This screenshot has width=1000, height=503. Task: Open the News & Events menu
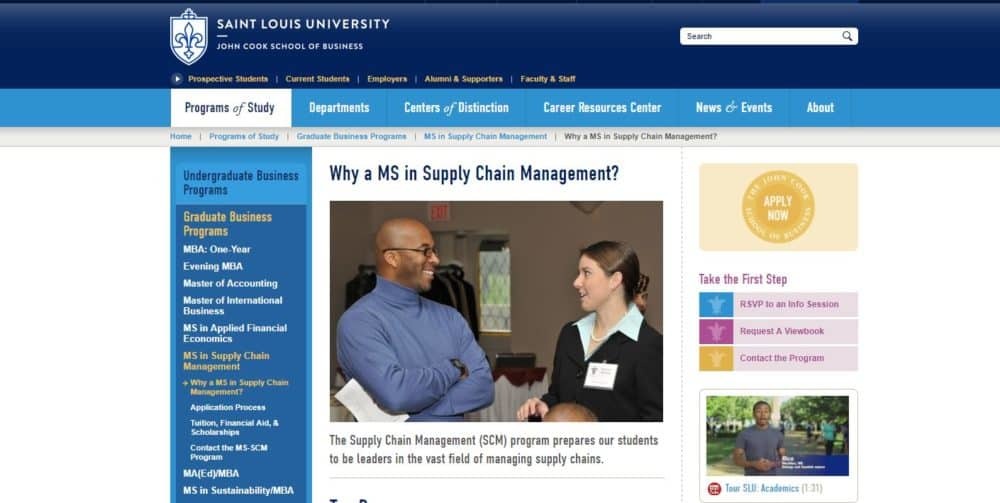tap(734, 108)
